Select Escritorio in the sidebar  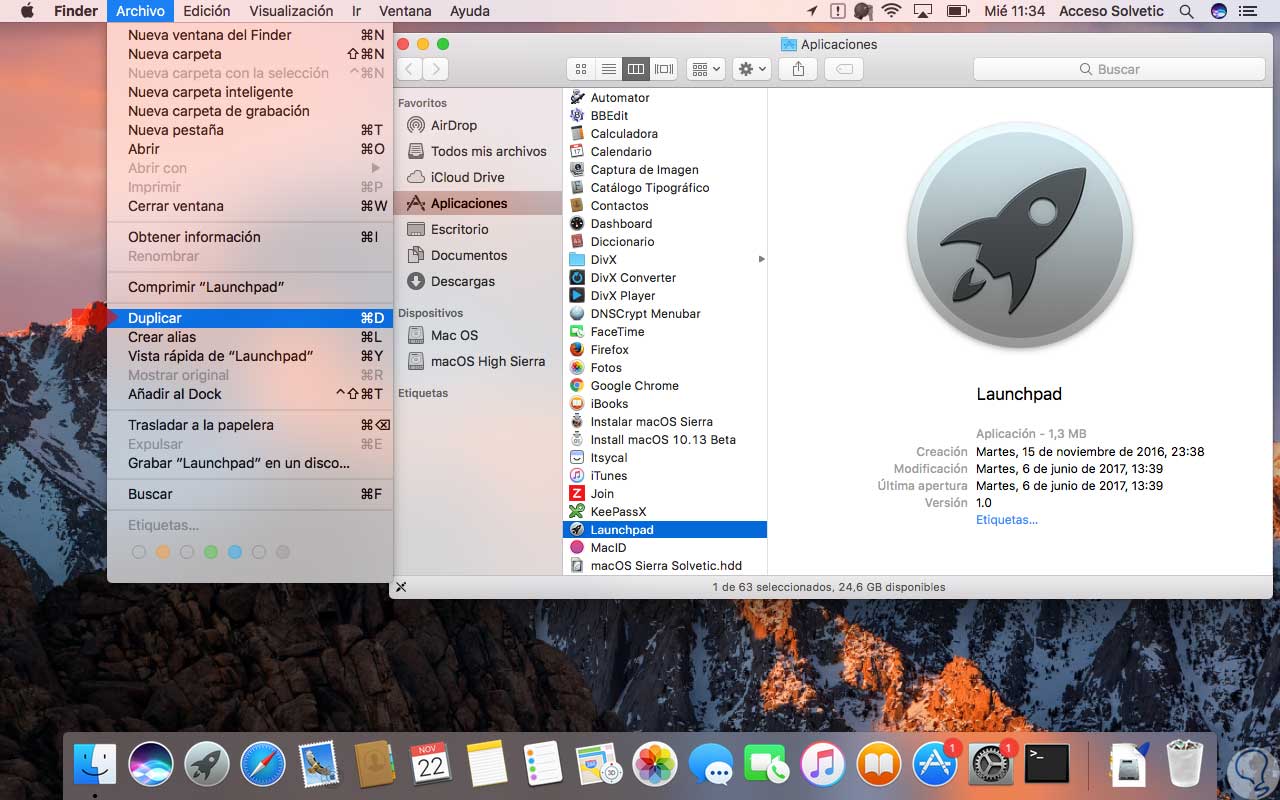tap(478, 229)
